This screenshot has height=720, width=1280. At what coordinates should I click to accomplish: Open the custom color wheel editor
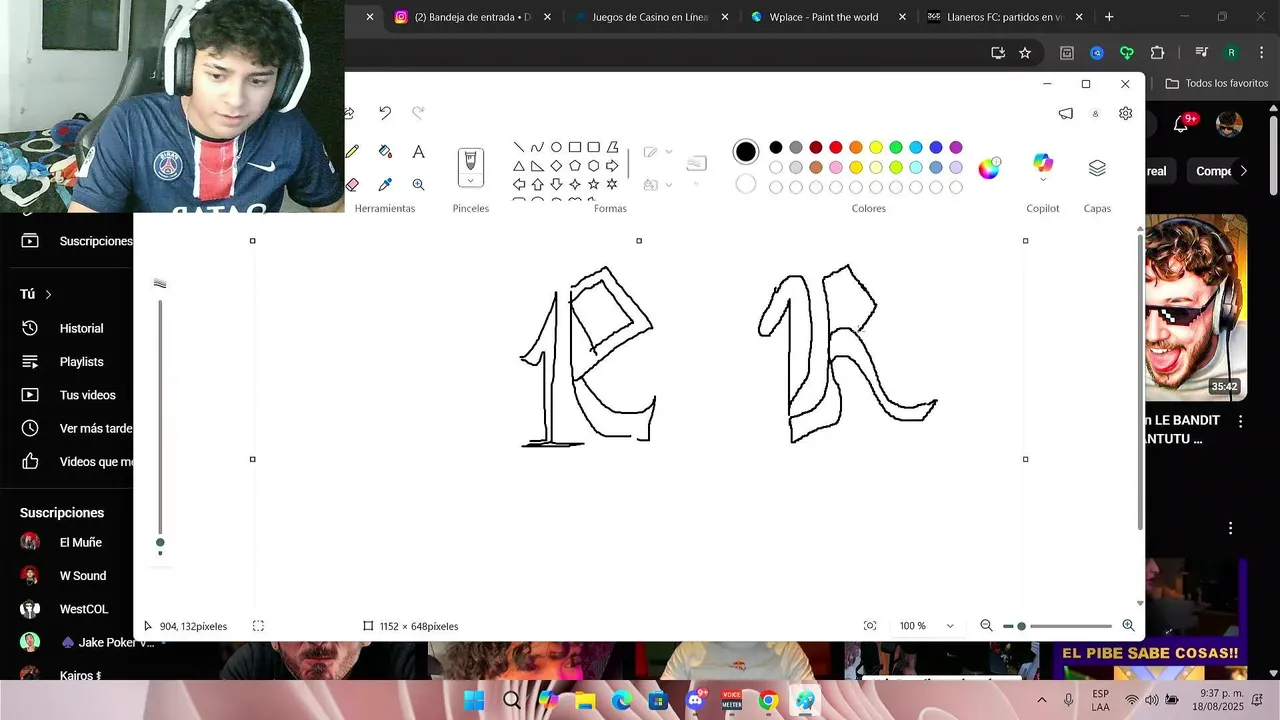(989, 168)
